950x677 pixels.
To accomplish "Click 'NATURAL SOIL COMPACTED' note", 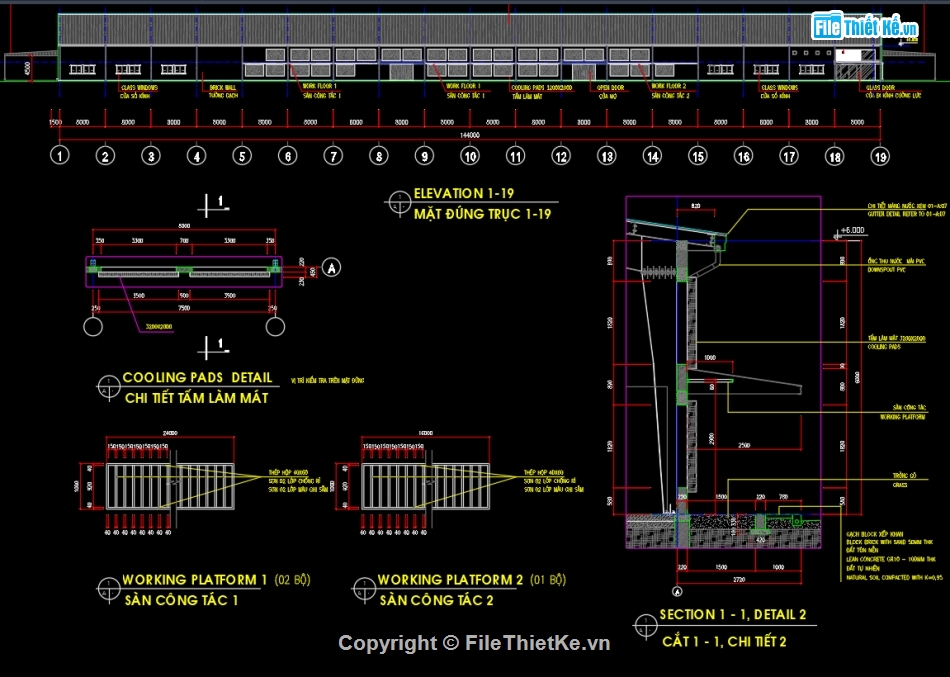I will coord(894,578).
